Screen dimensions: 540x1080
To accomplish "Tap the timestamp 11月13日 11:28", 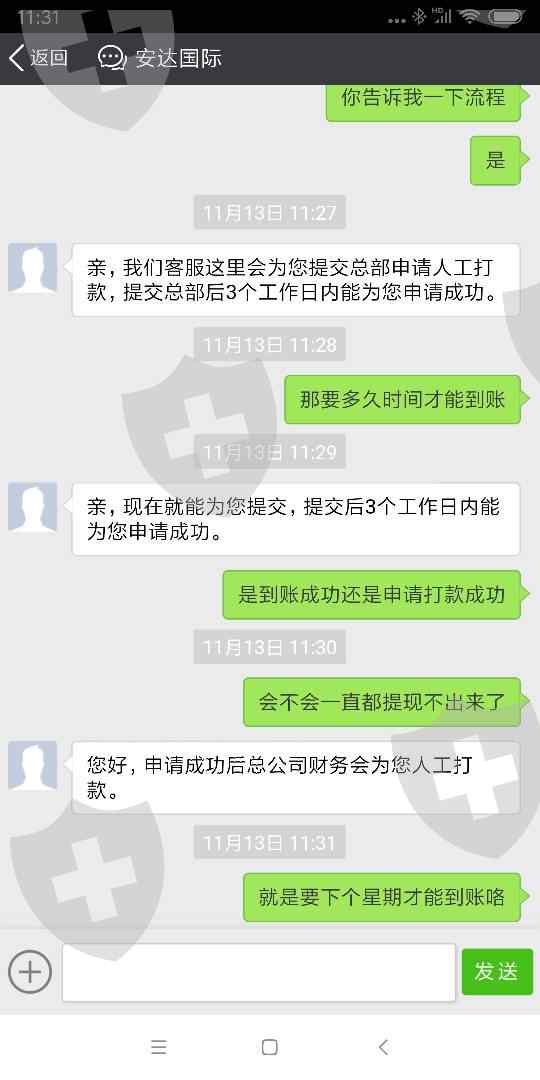I will (269, 344).
